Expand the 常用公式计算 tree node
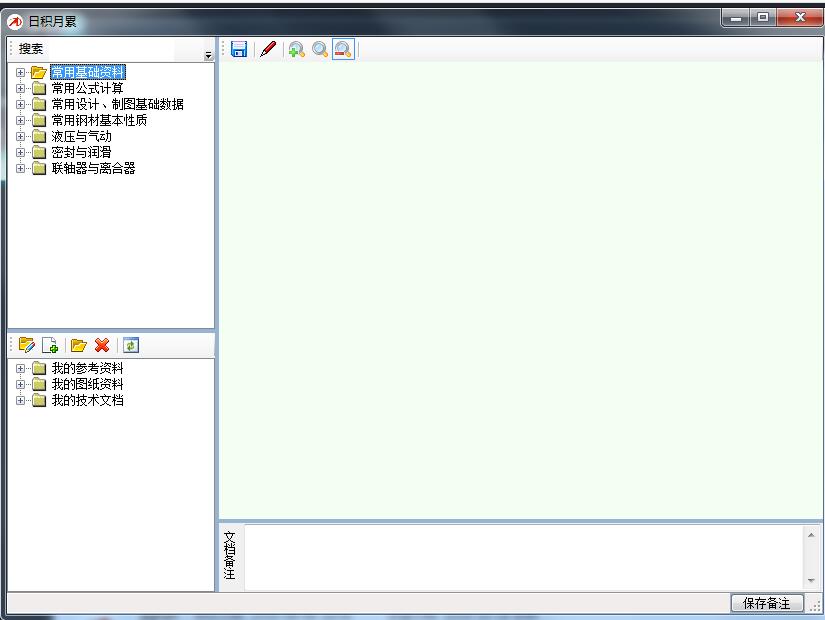825x620 pixels. [x=20, y=88]
